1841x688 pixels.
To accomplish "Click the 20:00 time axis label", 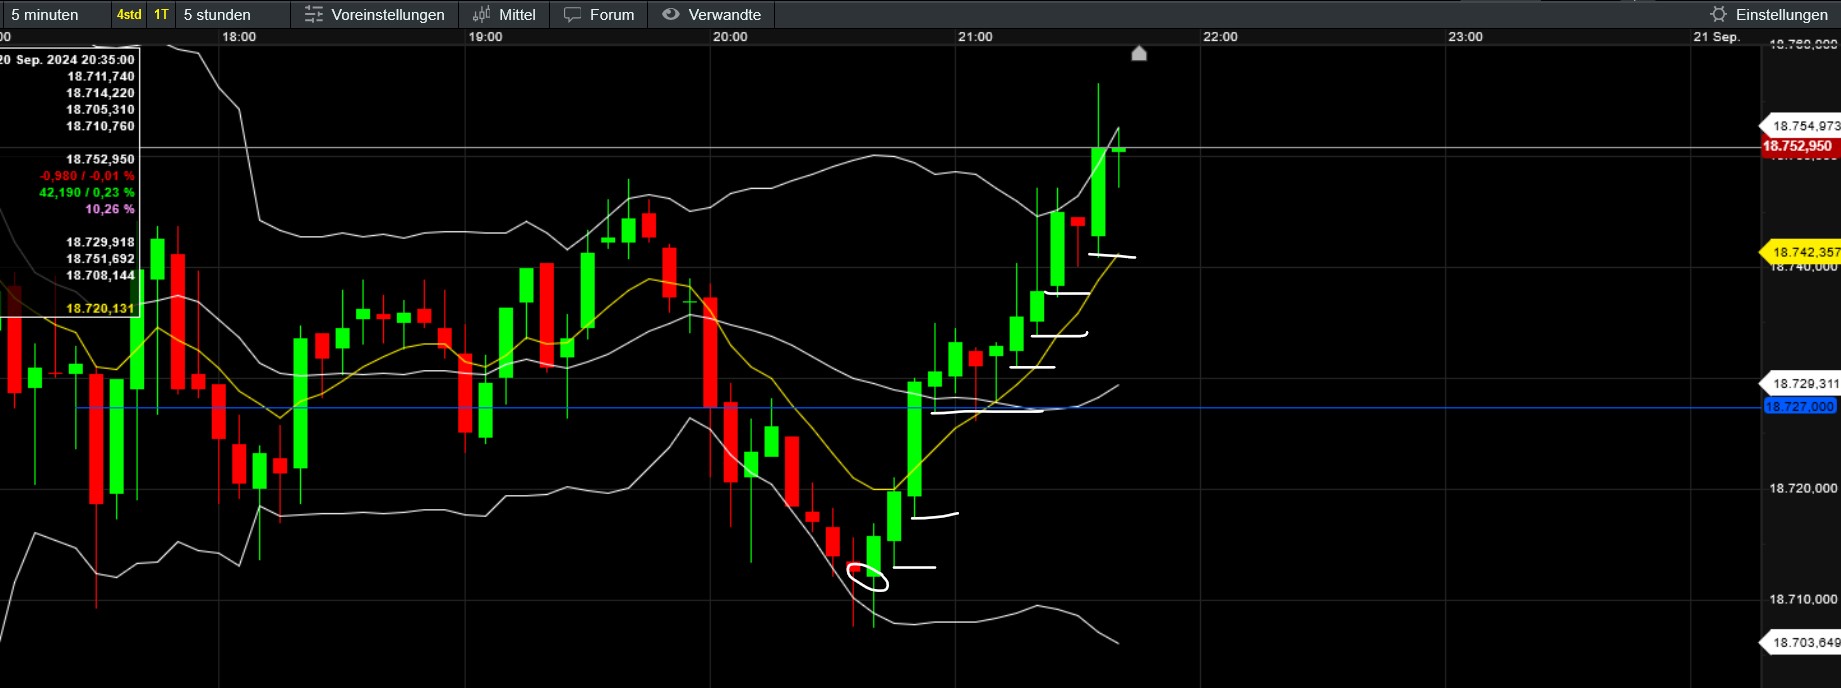I will click(730, 37).
